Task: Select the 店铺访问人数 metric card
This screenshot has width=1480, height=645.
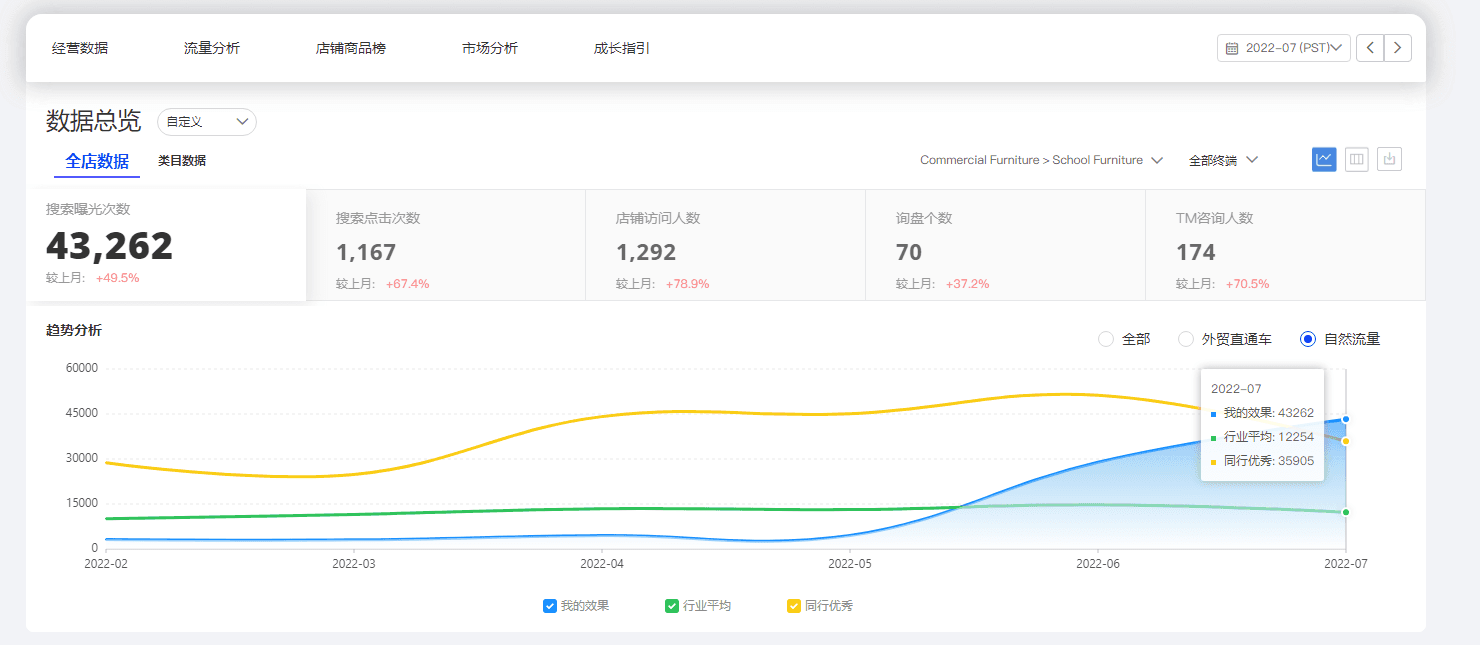Action: pyautogui.click(x=725, y=245)
